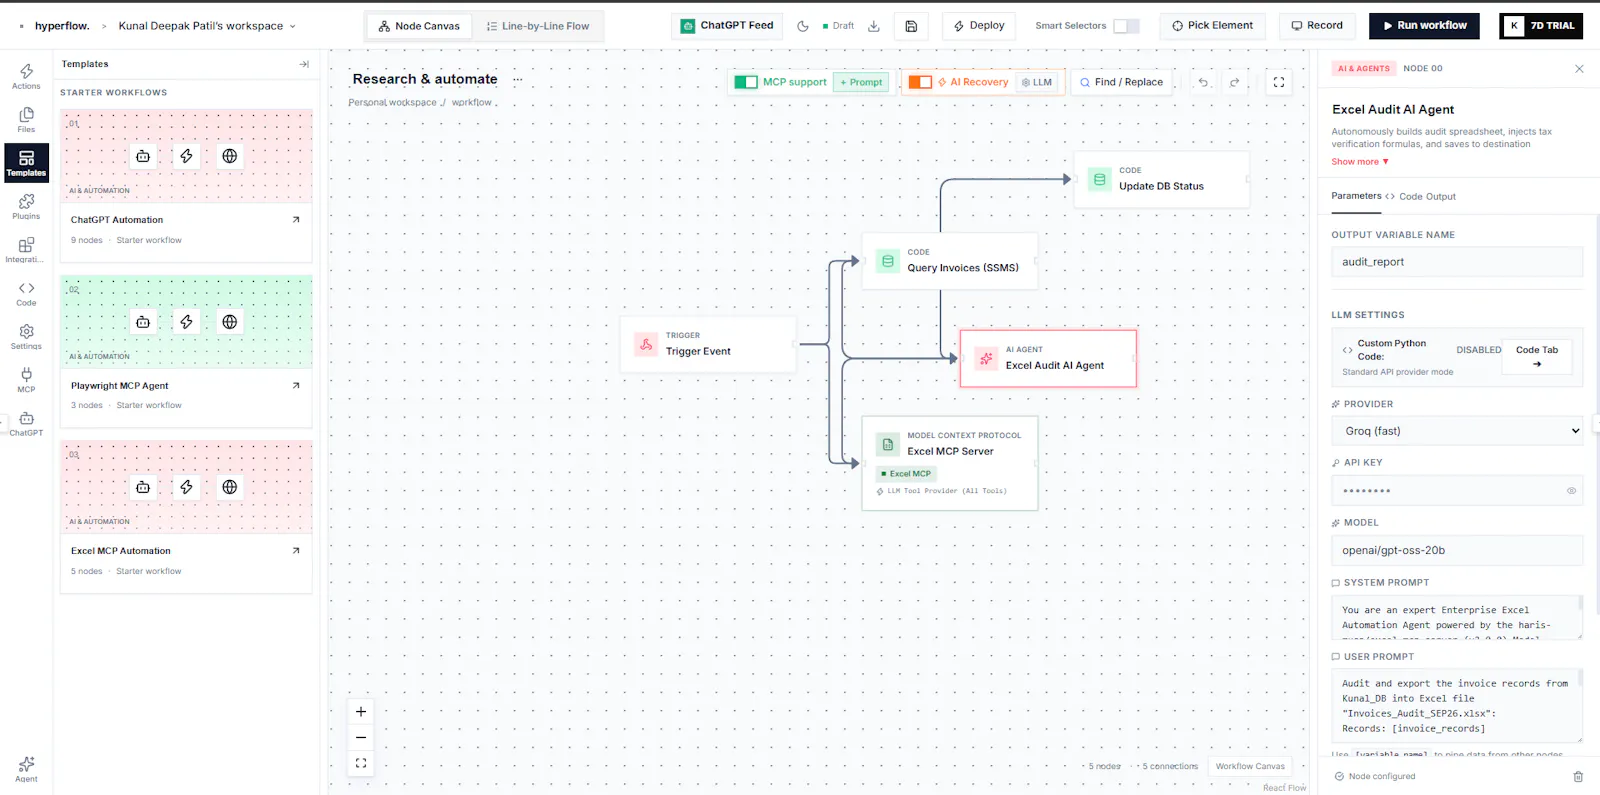This screenshot has width=1600, height=795.
Task: Click the Pick Element button
Action: [1212, 26]
